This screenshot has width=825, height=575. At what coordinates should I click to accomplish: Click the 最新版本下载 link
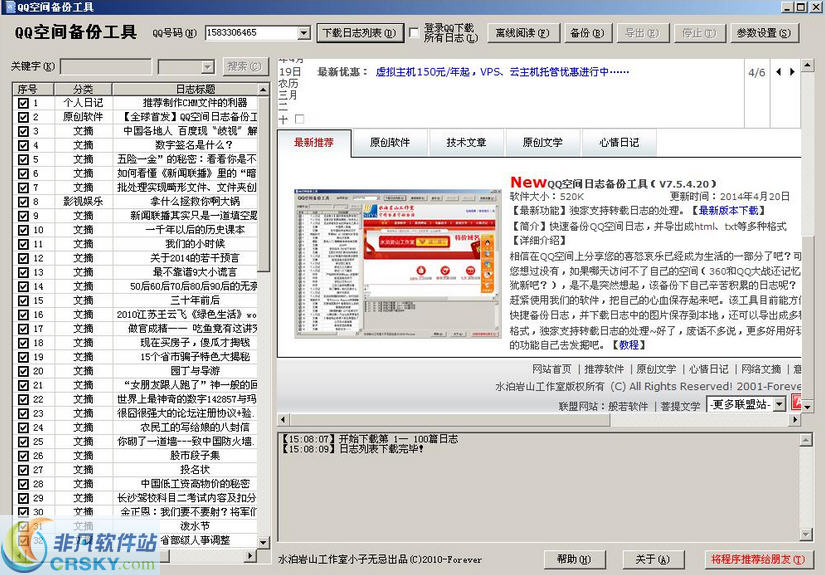pyautogui.click(x=728, y=211)
